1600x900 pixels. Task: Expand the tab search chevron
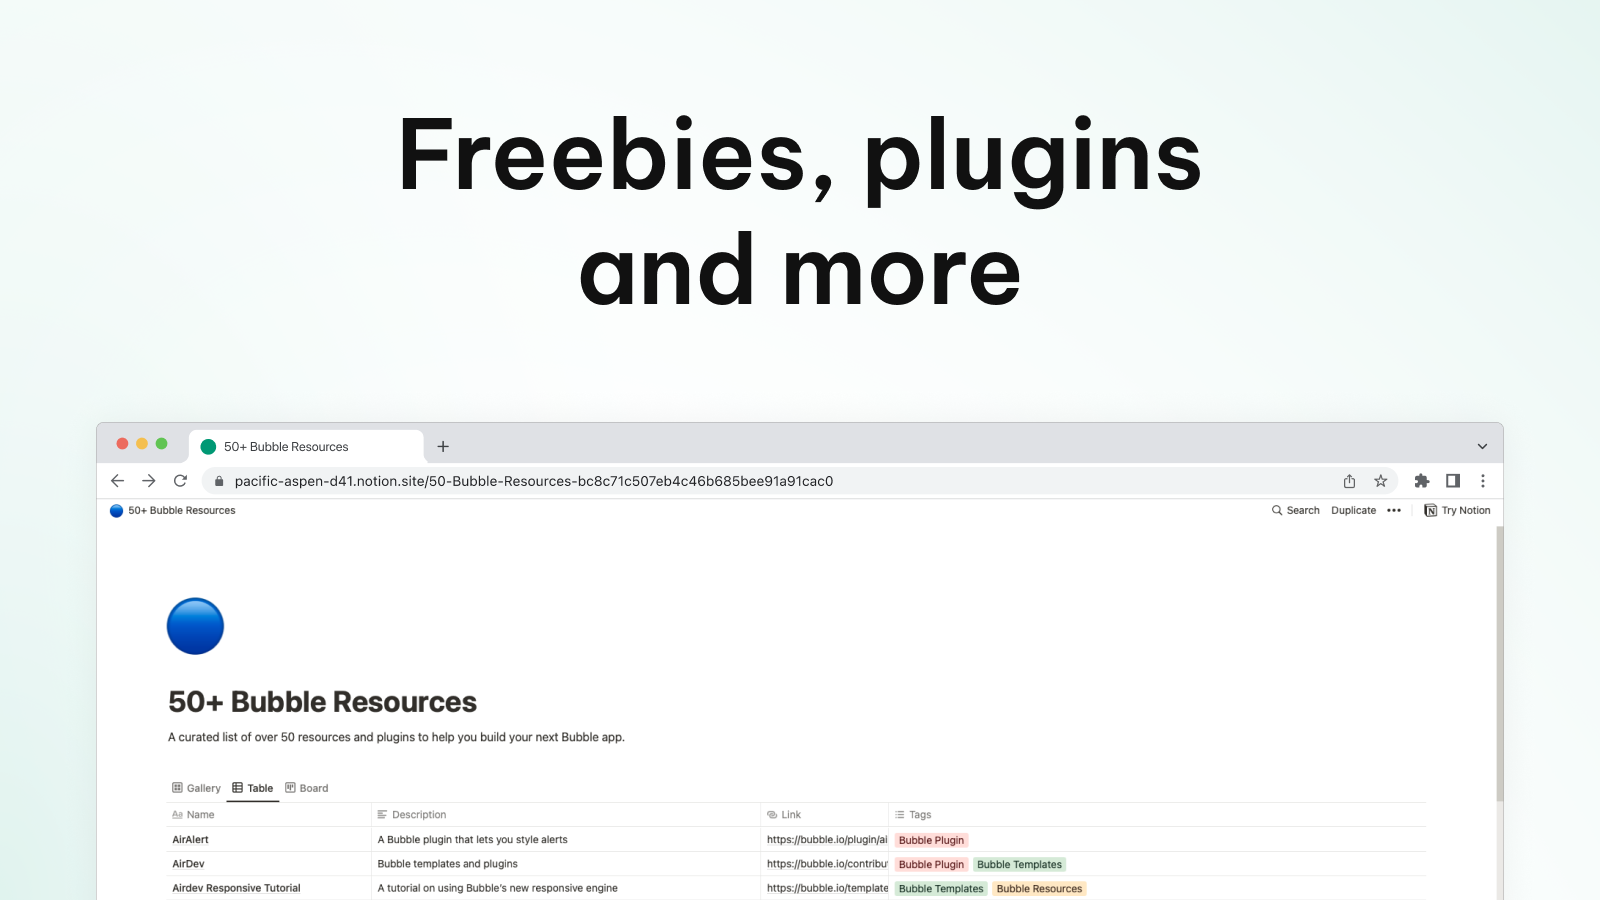(1482, 446)
